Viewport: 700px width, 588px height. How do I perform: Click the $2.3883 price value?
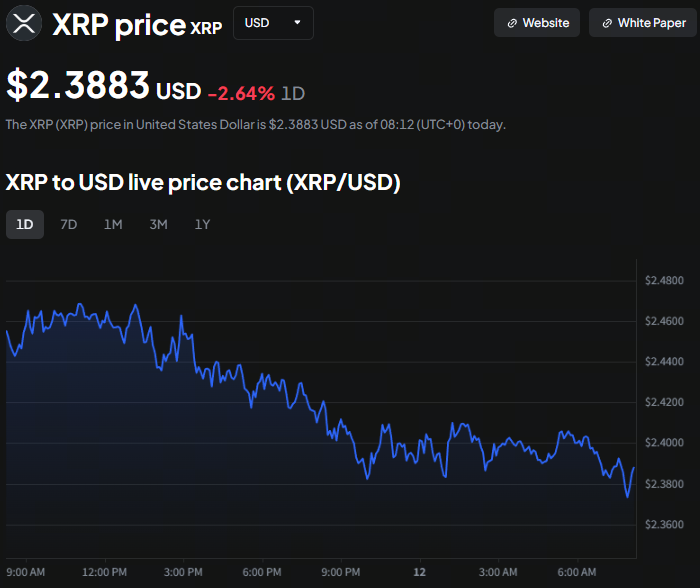tap(79, 86)
